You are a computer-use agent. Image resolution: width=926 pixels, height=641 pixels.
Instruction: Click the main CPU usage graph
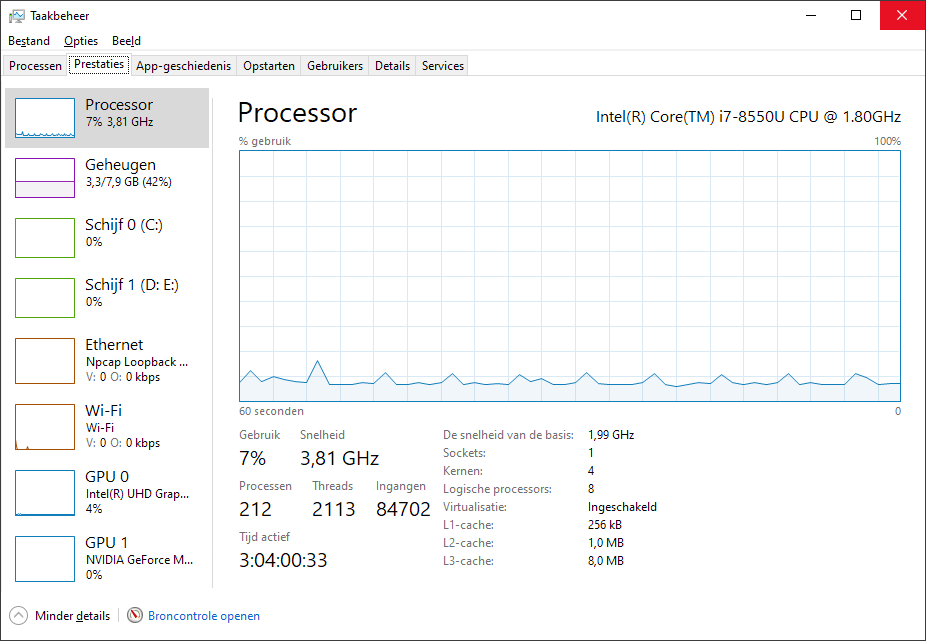pos(570,276)
